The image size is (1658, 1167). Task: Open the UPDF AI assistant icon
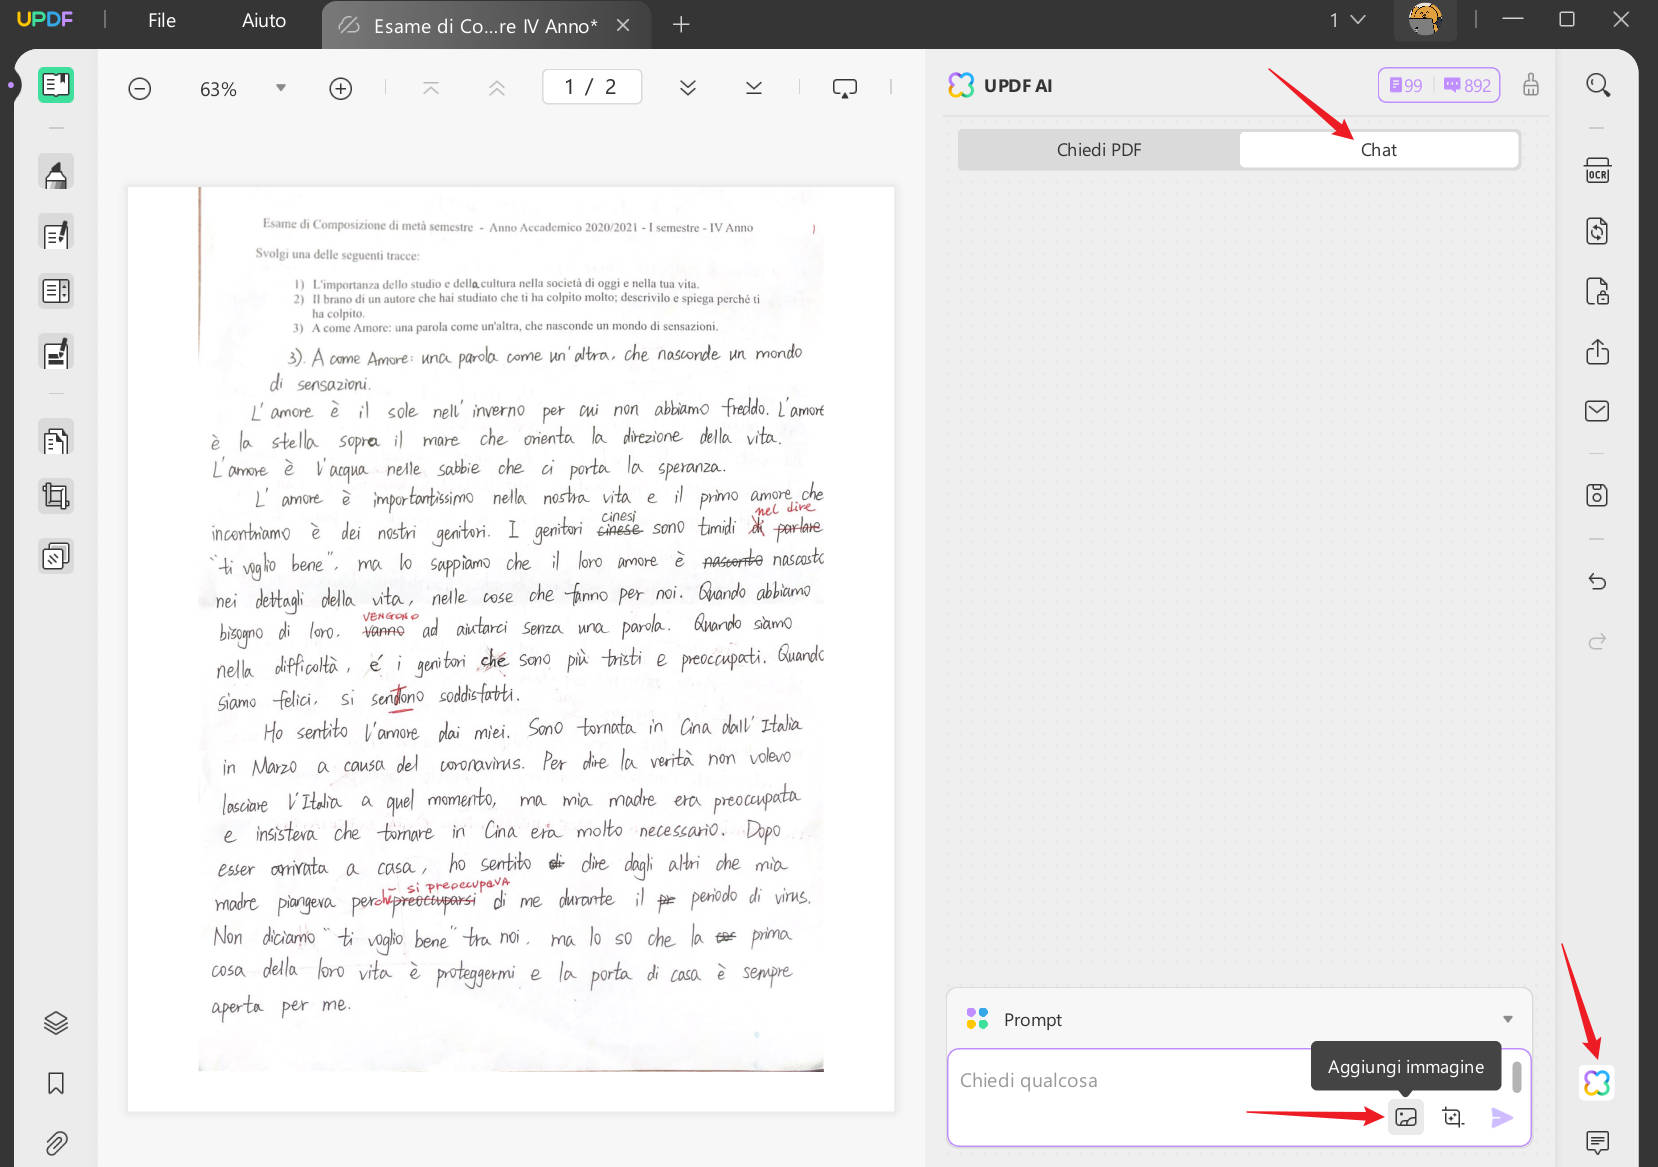point(1597,1082)
